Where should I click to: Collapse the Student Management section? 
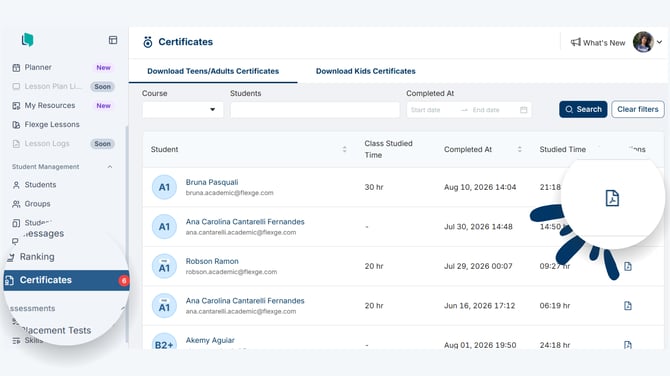(110, 167)
